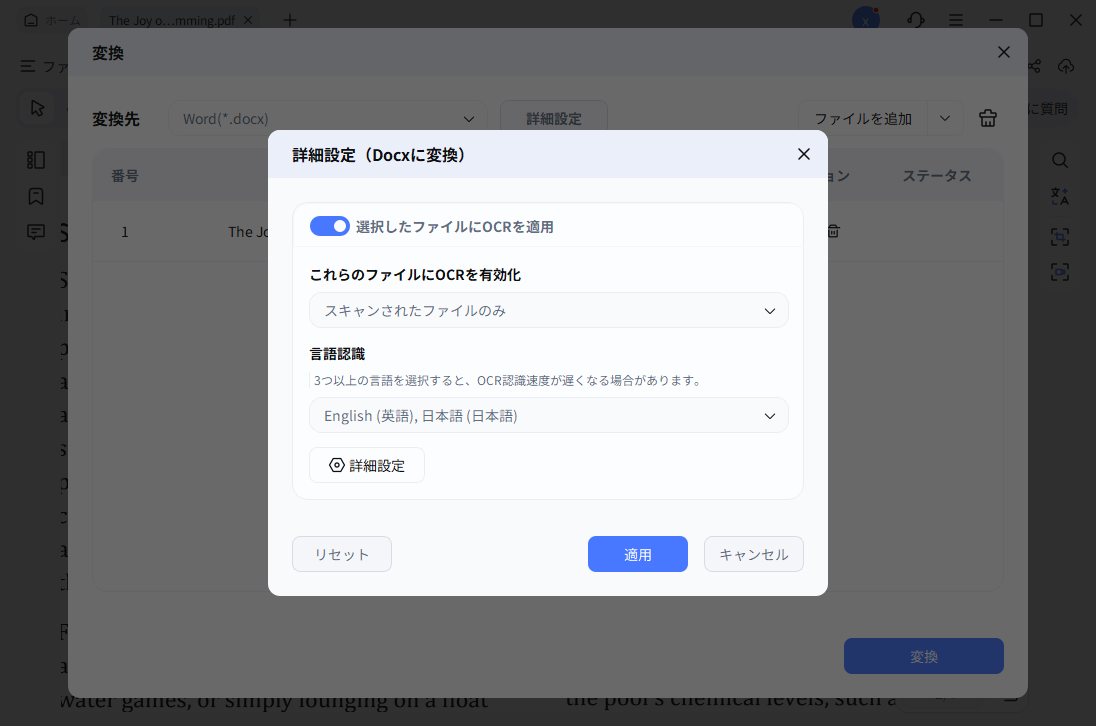The image size is (1096, 726).
Task: Open the language recognition dropdown
Action: coord(548,415)
